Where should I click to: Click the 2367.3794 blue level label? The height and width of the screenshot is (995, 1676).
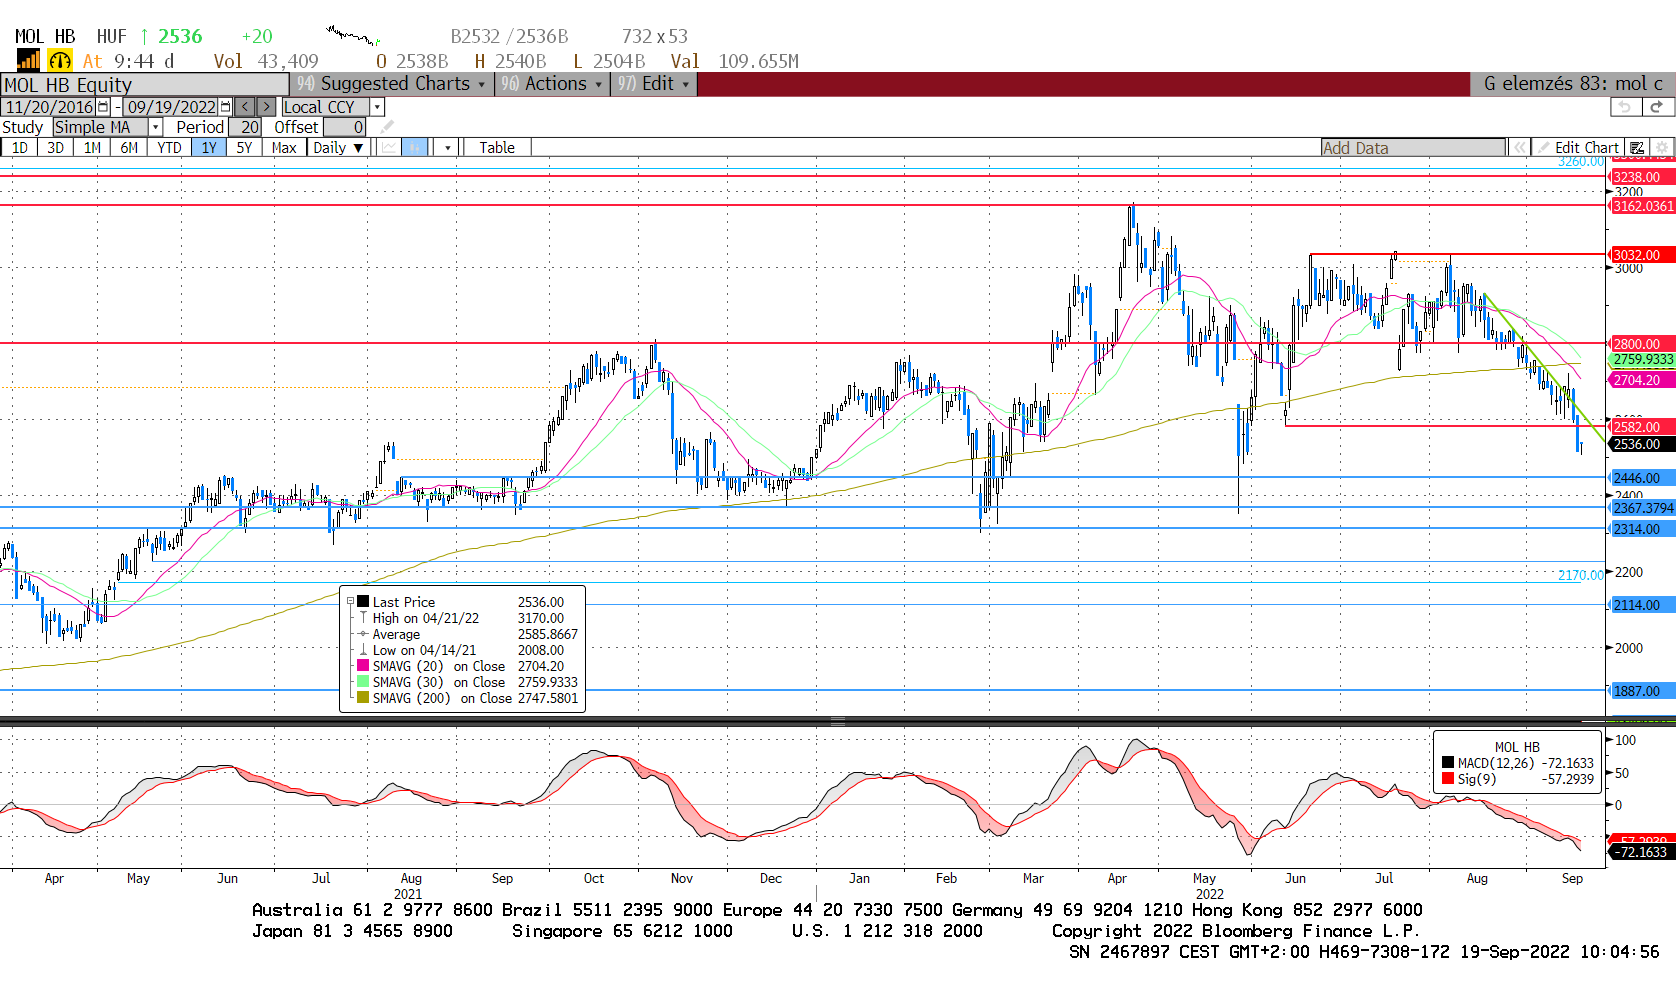click(x=1642, y=508)
